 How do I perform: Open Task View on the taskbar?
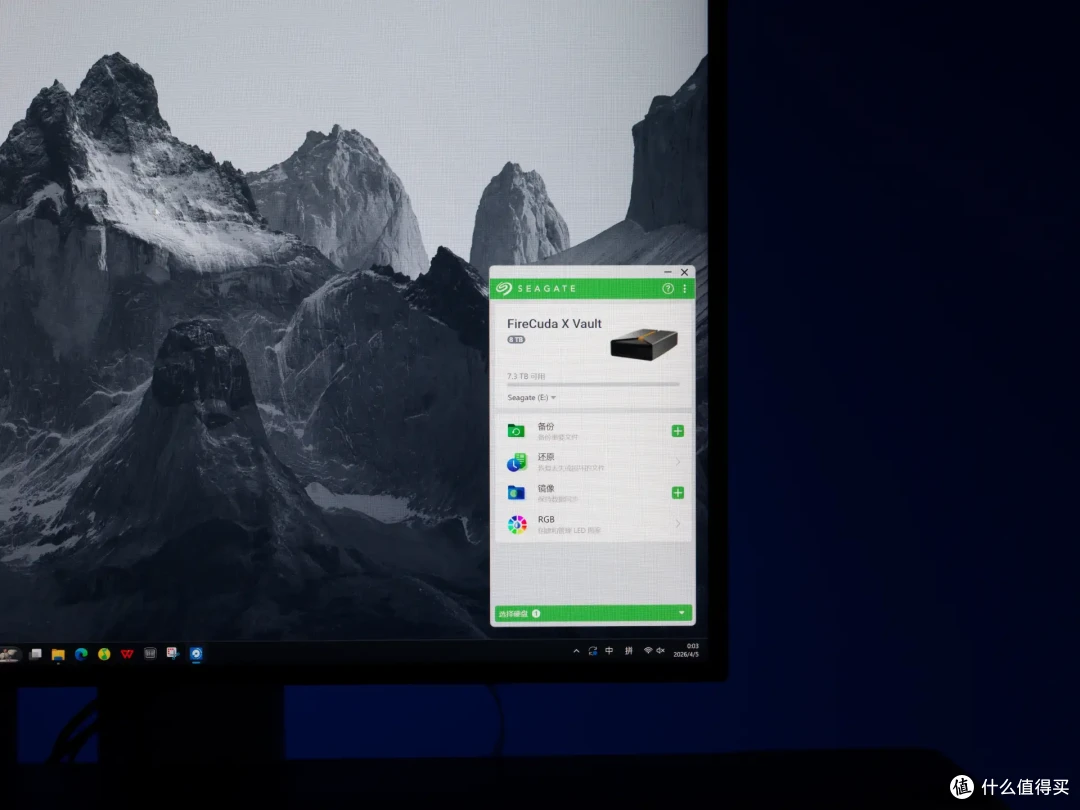[x=36, y=654]
